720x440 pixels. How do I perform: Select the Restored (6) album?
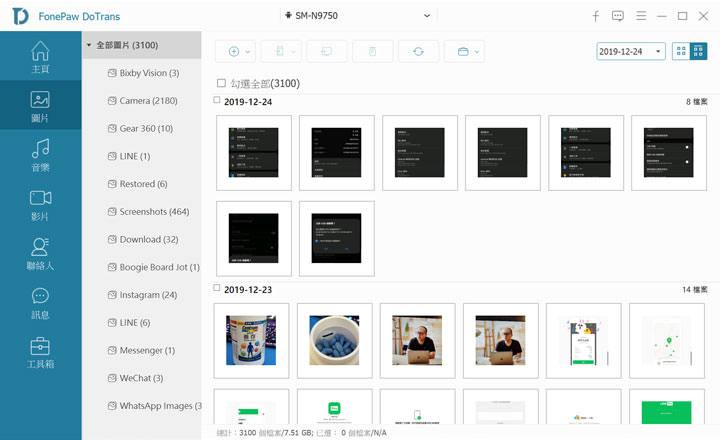[x=137, y=184]
